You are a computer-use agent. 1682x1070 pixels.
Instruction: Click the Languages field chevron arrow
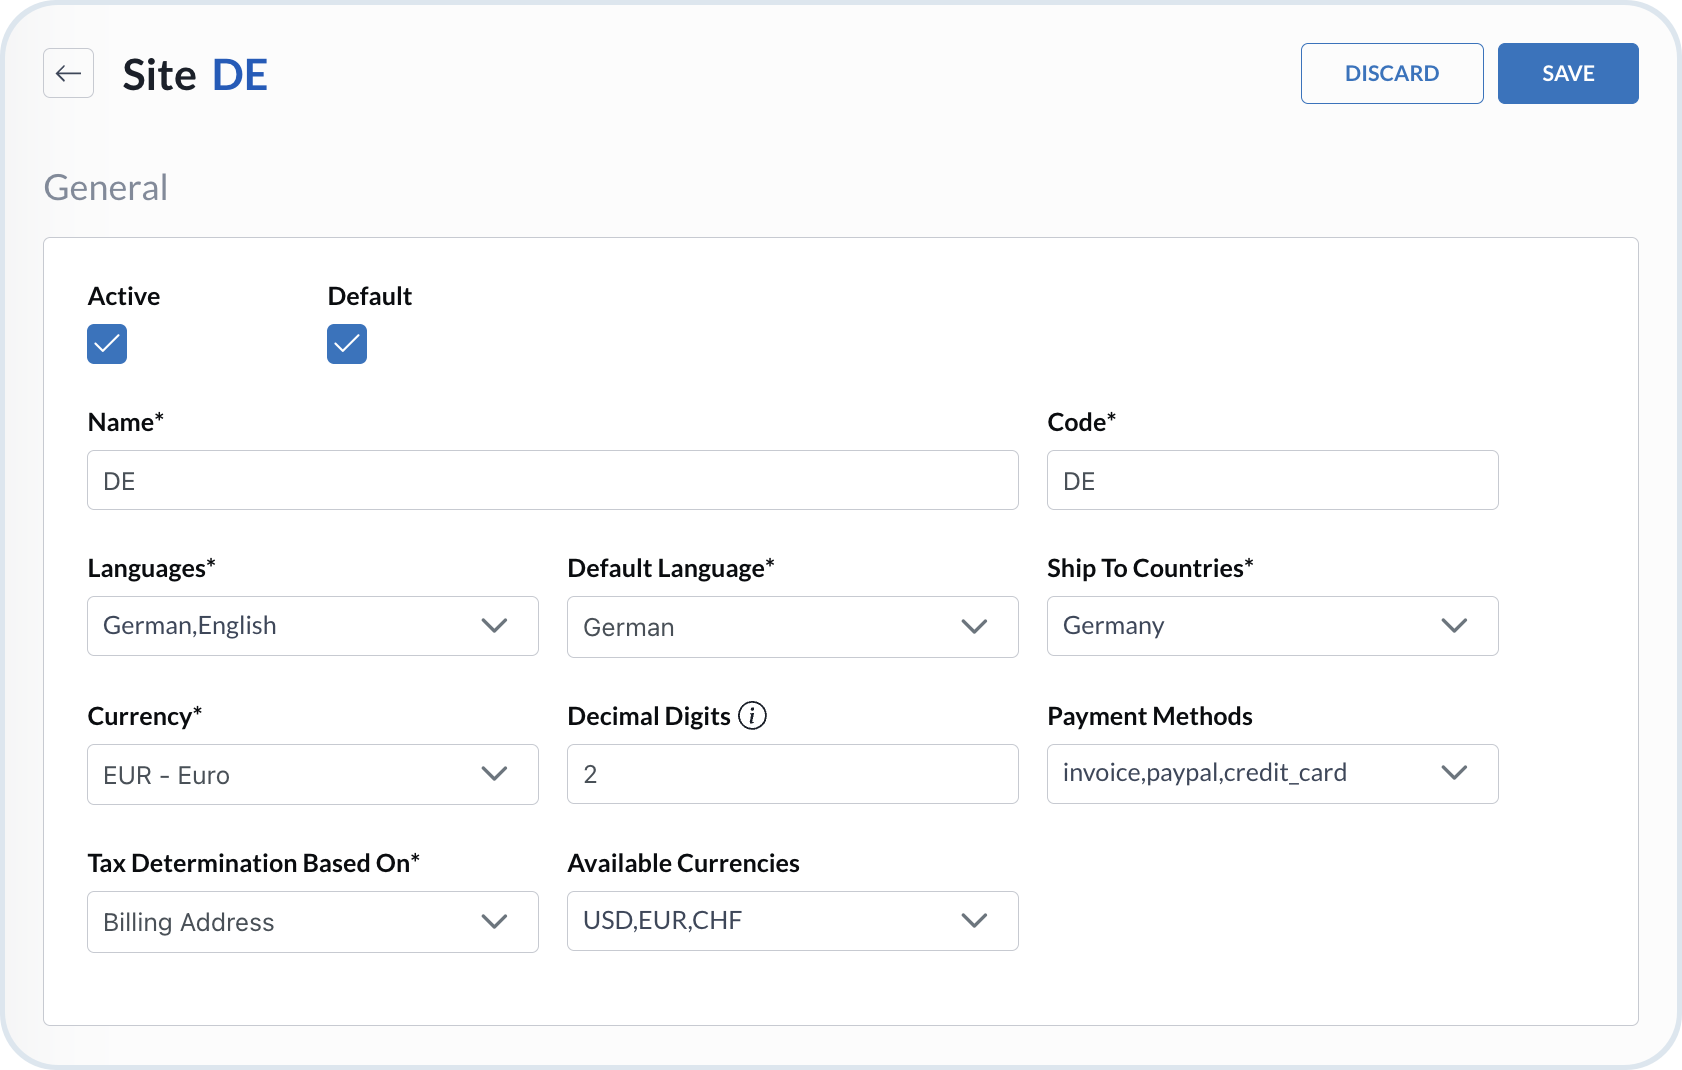pos(494,626)
